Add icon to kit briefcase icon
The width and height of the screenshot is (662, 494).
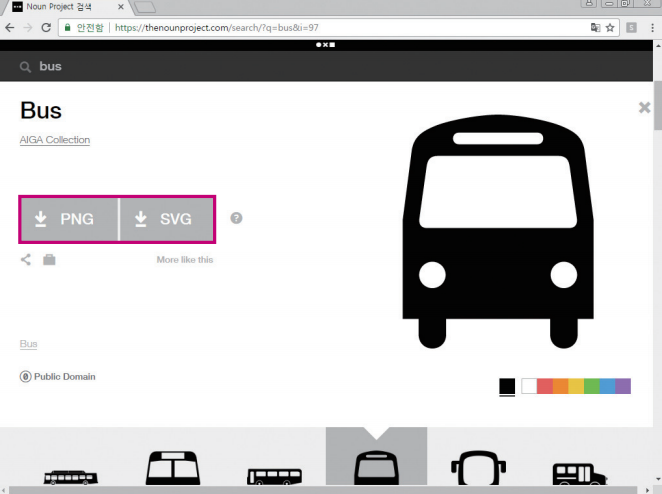pos(49,259)
